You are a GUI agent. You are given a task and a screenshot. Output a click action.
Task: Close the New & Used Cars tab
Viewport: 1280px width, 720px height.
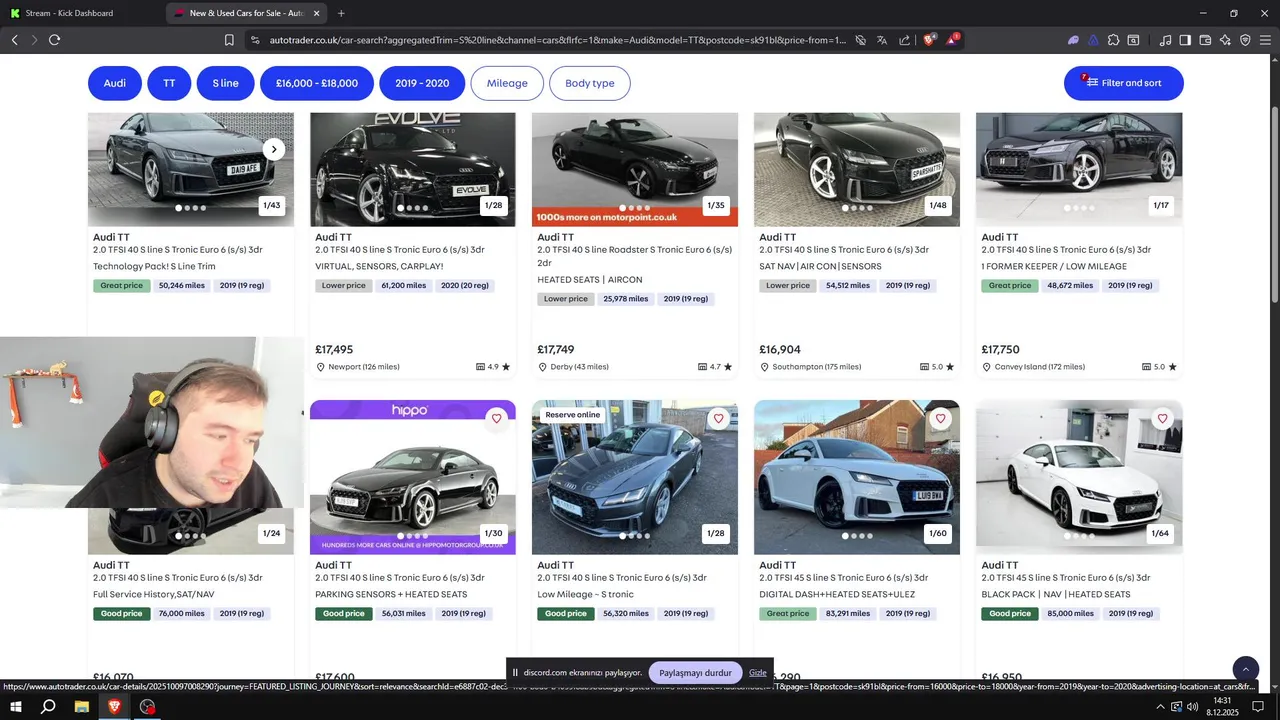317,13
